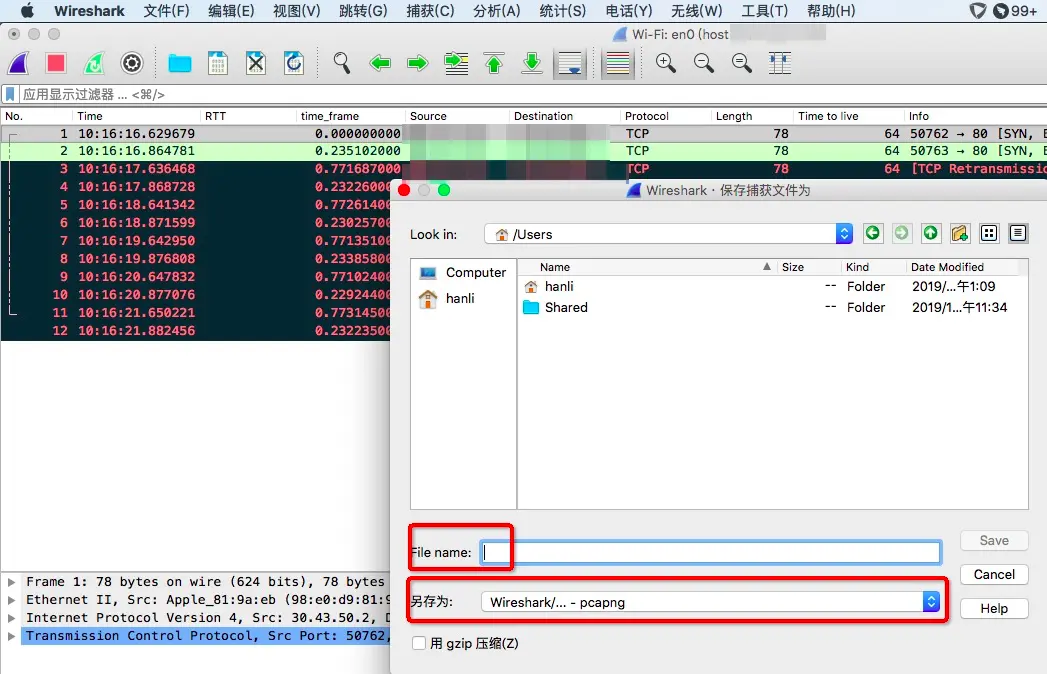Screen dimensions: 1047x674
Task: Open the 统计(S) menu
Action: coord(562,11)
